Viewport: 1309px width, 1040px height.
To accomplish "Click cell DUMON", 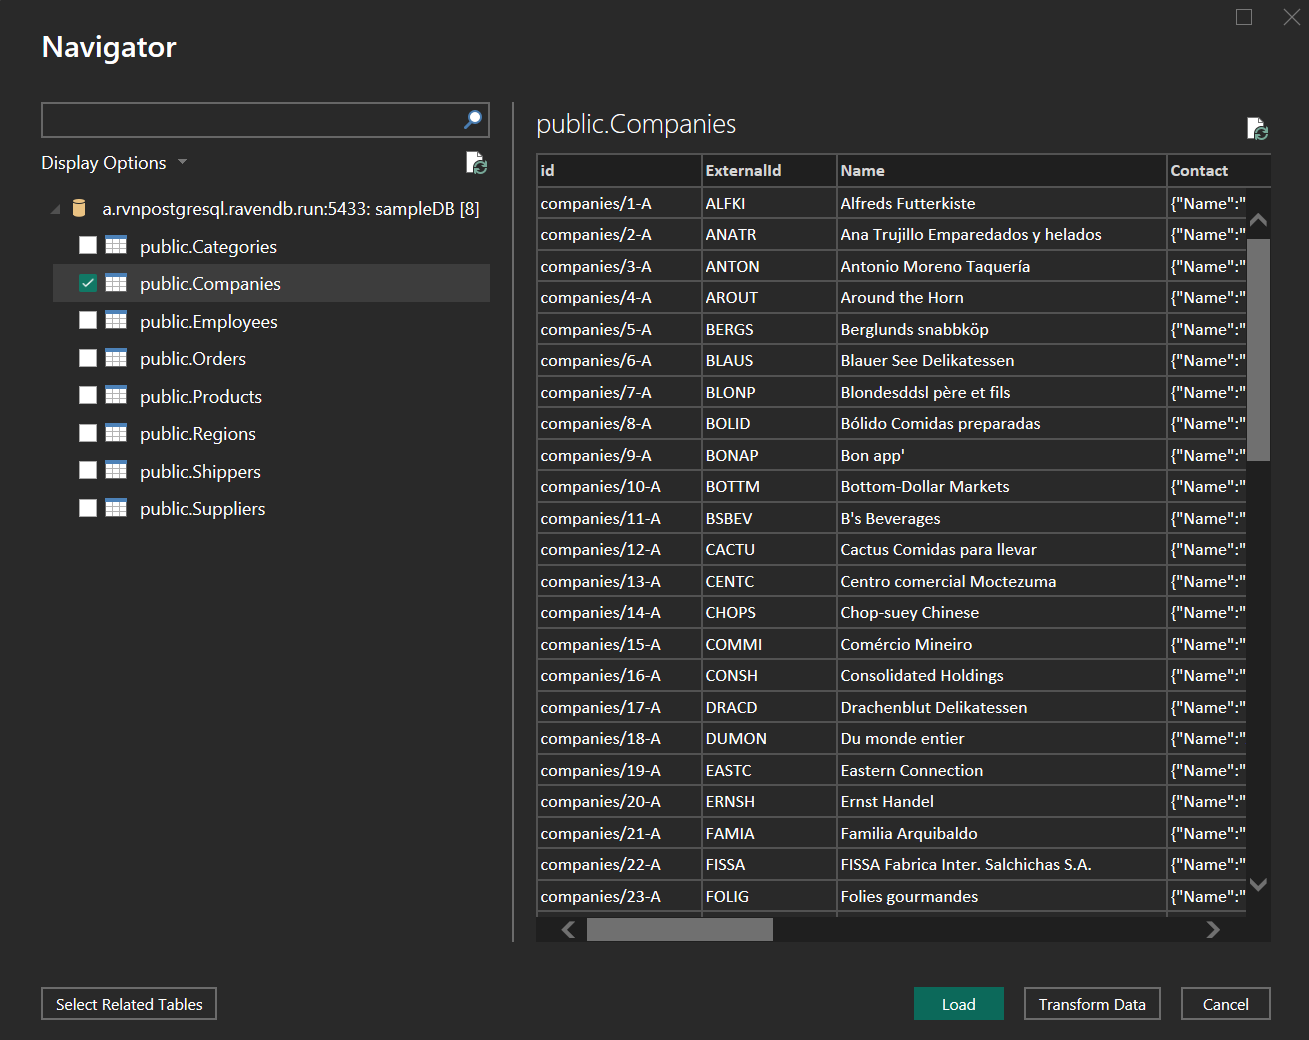I will pos(769,738).
